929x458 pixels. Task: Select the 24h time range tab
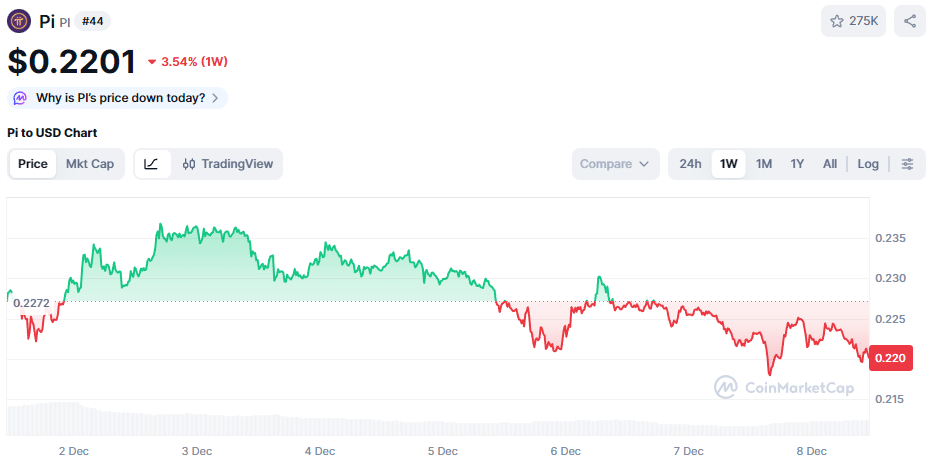[690, 164]
